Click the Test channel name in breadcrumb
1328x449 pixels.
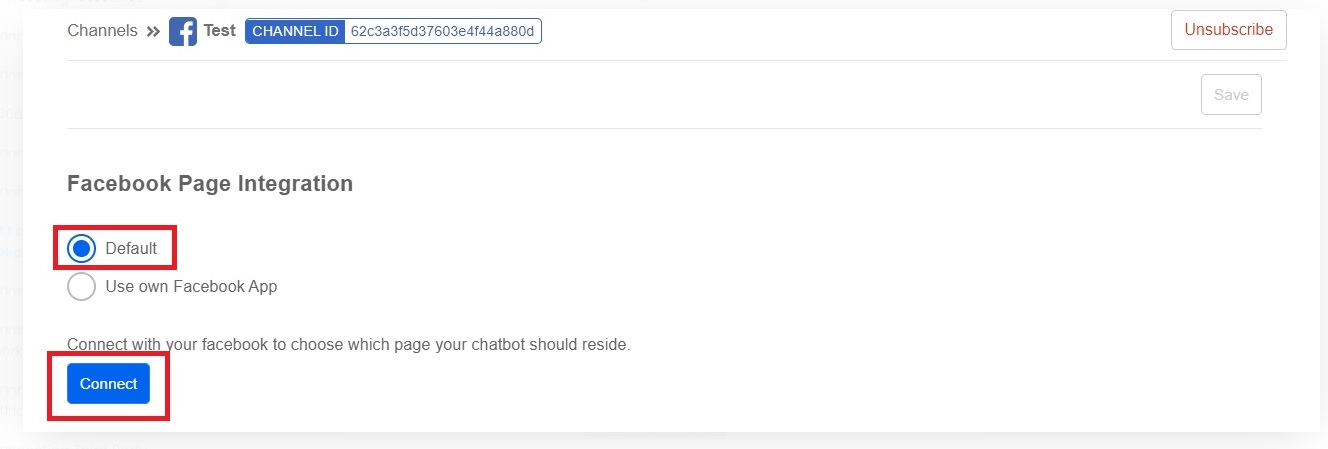tap(220, 30)
